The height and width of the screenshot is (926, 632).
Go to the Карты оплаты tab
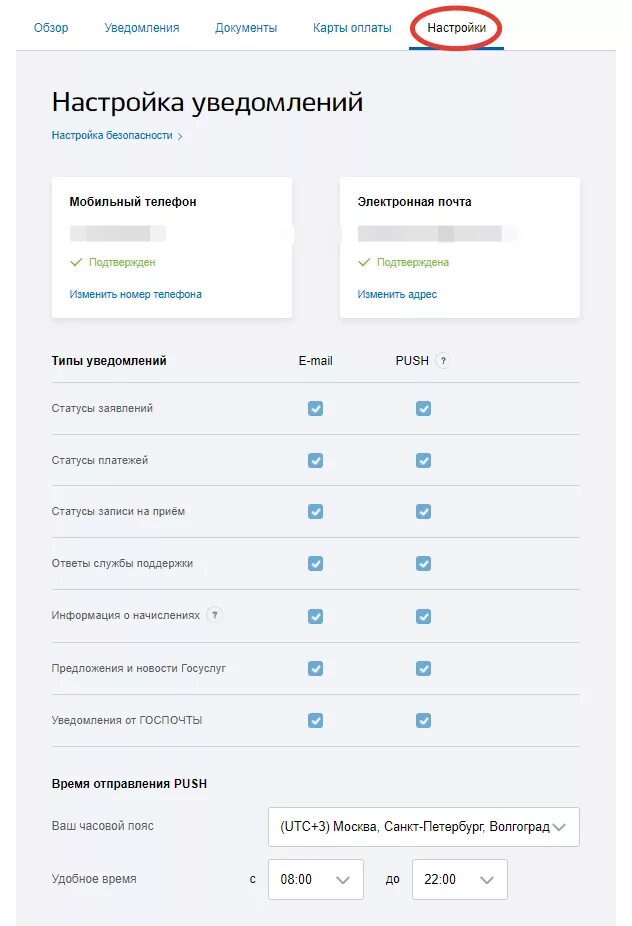(352, 28)
